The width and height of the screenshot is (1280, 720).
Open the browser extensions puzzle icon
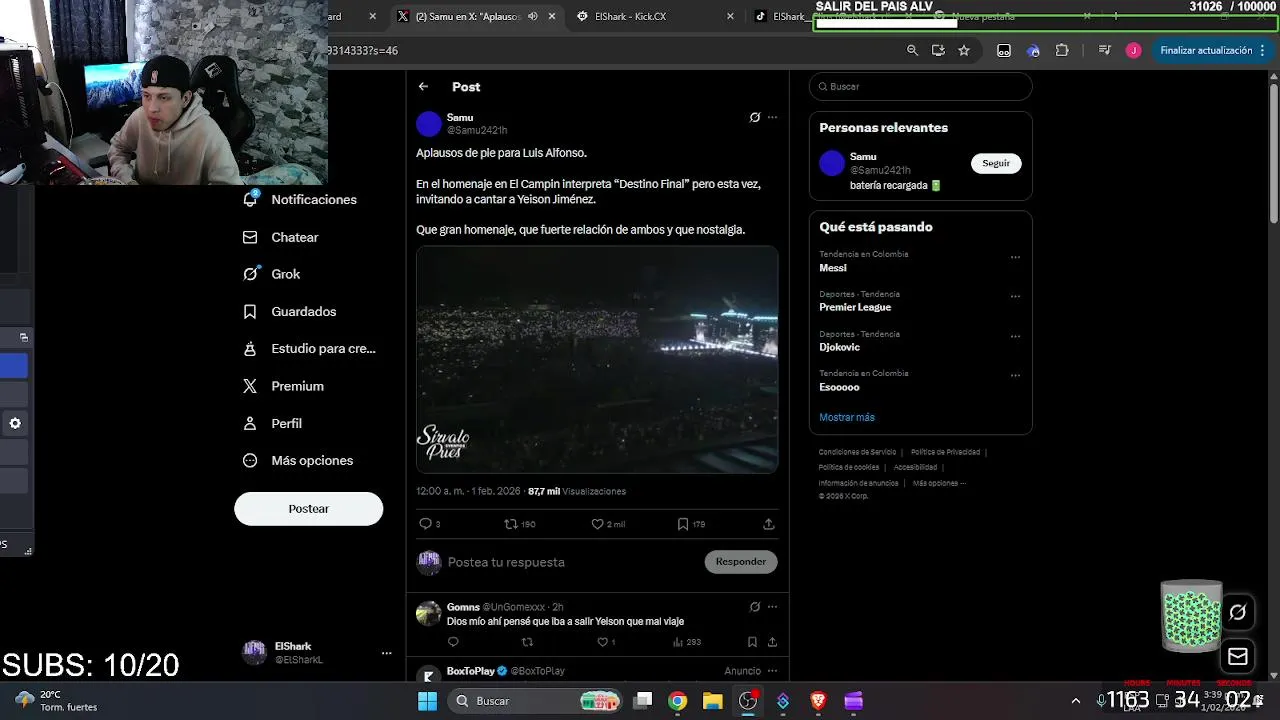tap(1062, 50)
